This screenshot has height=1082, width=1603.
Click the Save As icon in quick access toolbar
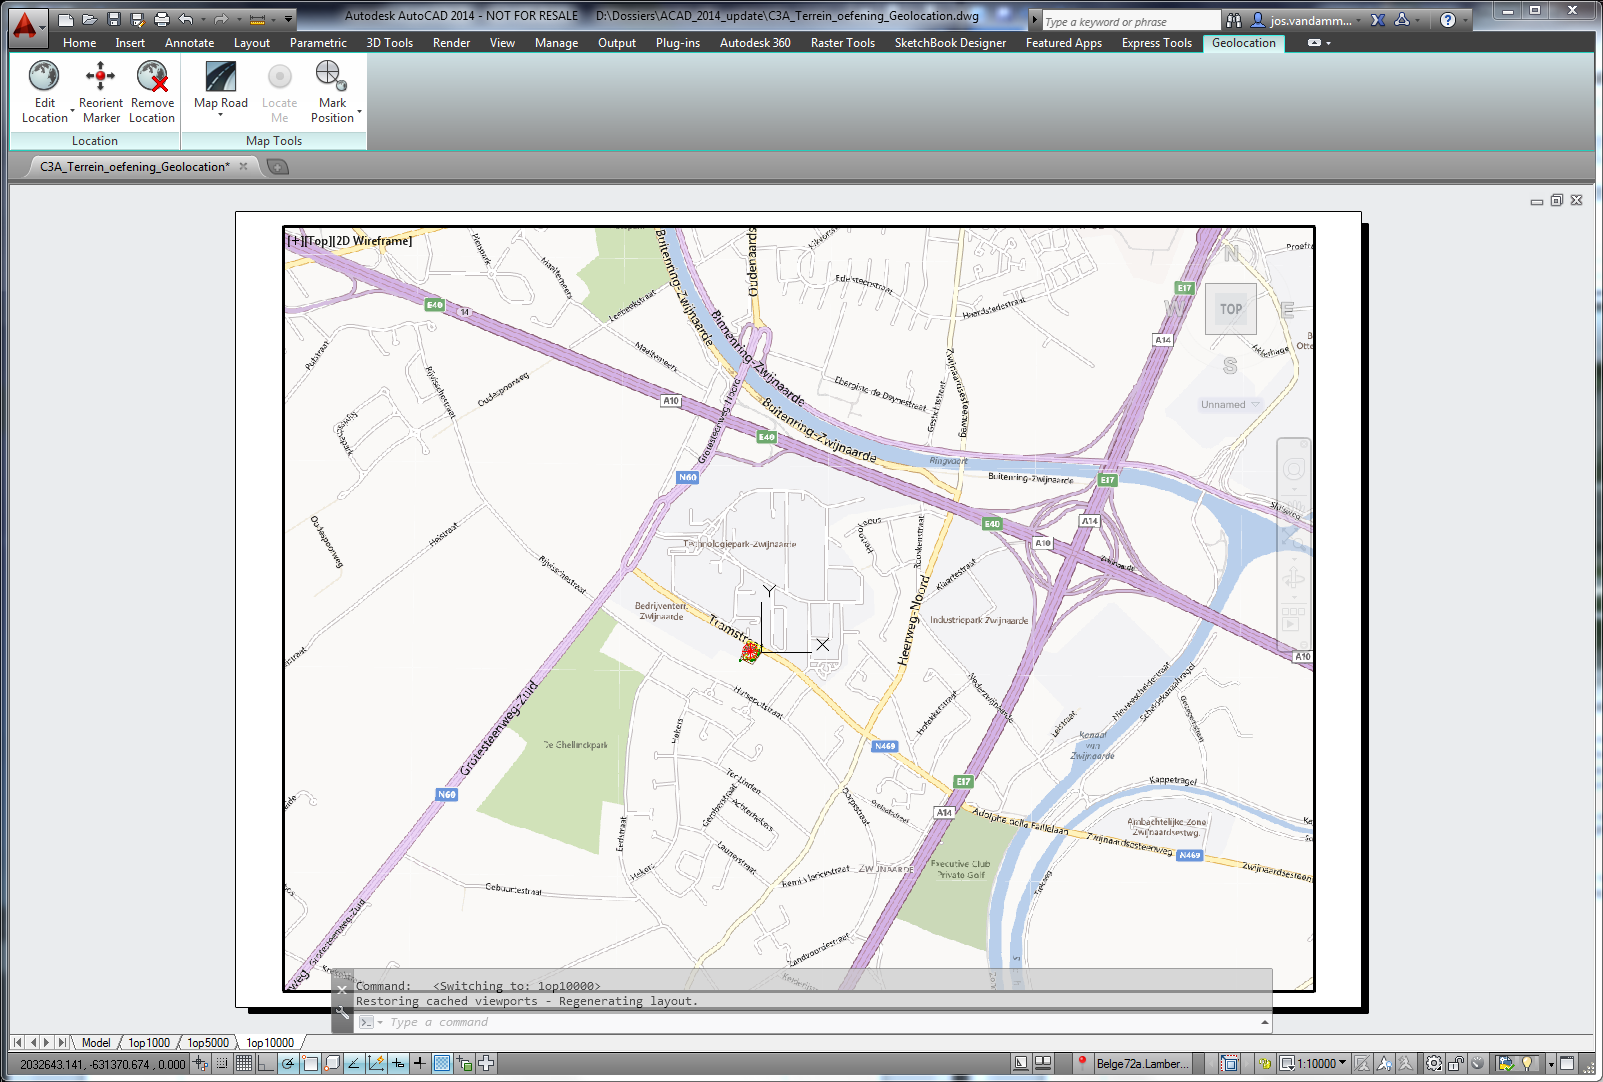coord(137,19)
